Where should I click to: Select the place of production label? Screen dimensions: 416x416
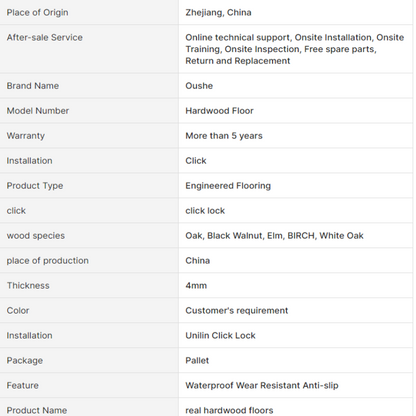48,261
